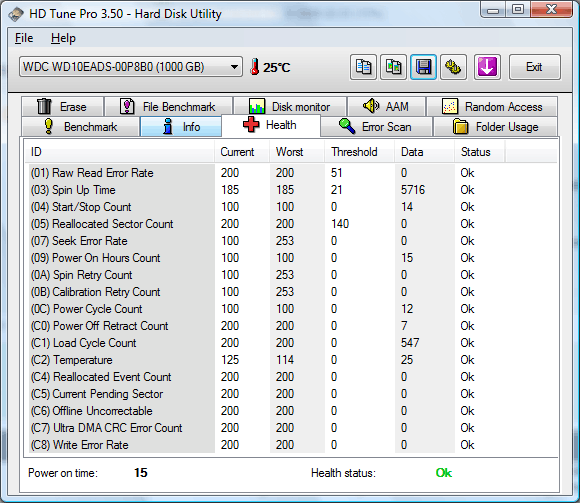Click the Disk monitor tab's chart icon
The height and width of the screenshot is (503, 580).
[x=256, y=106]
